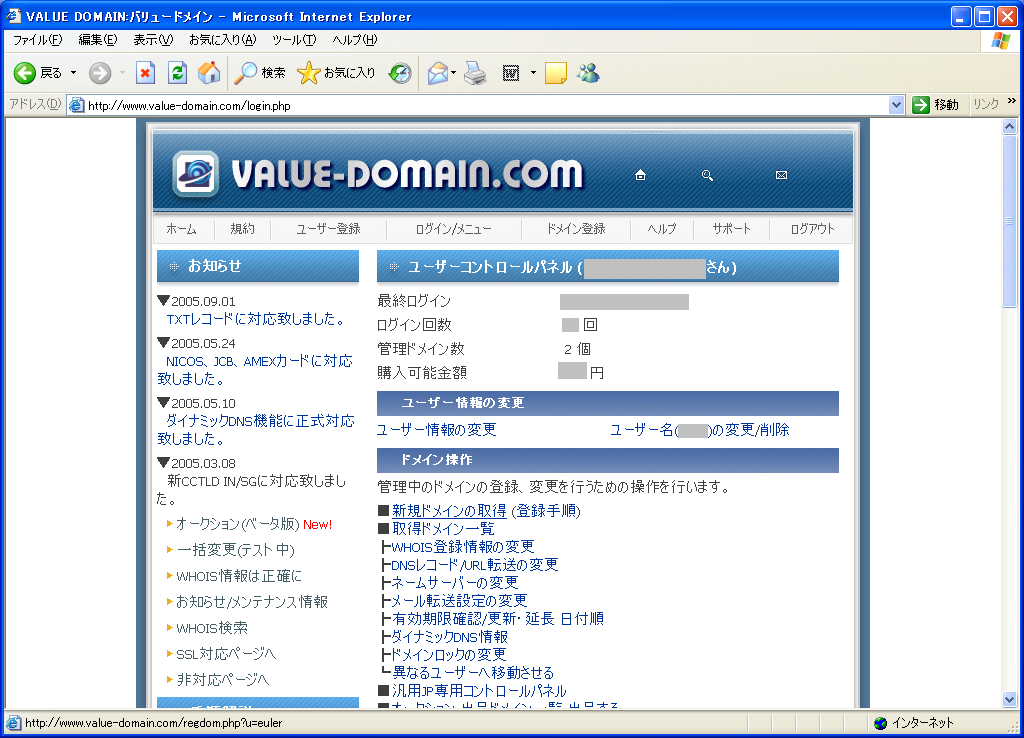Screen dimensions: 1024x738
Task: Click the green Go (移動) arrow button
Action: 921,104
